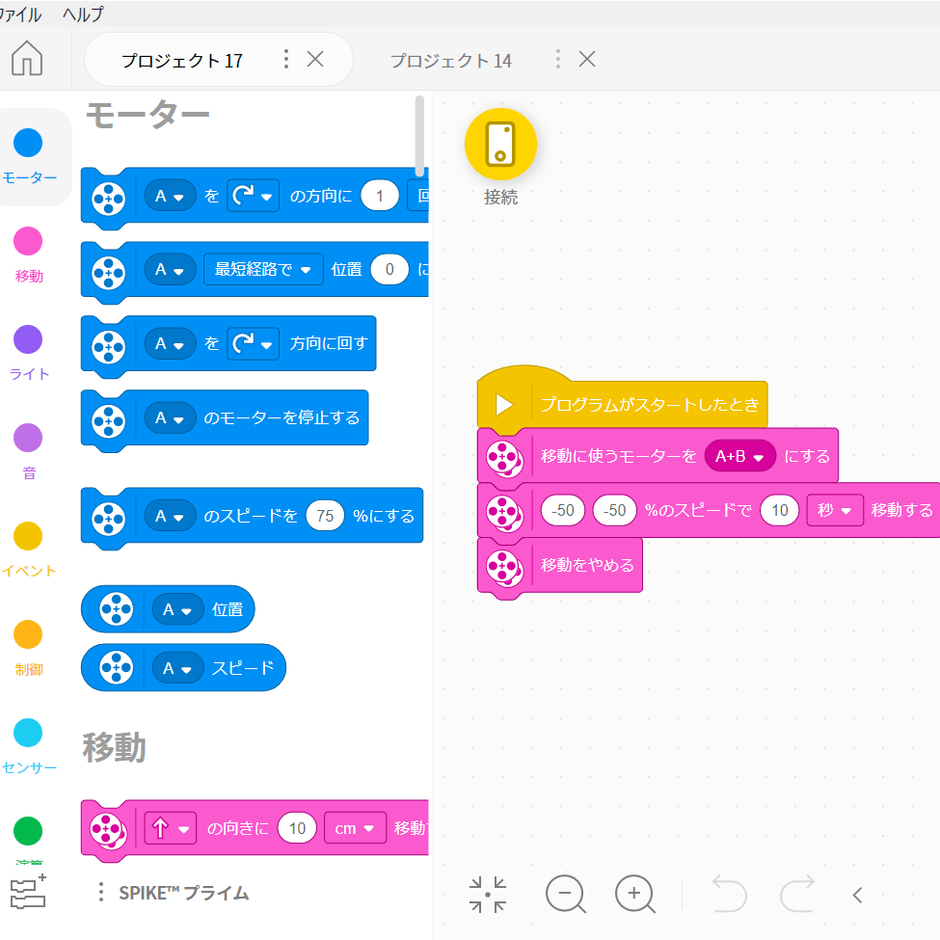Click the Home icon
The image size is (940, 940).
[27, 60]
